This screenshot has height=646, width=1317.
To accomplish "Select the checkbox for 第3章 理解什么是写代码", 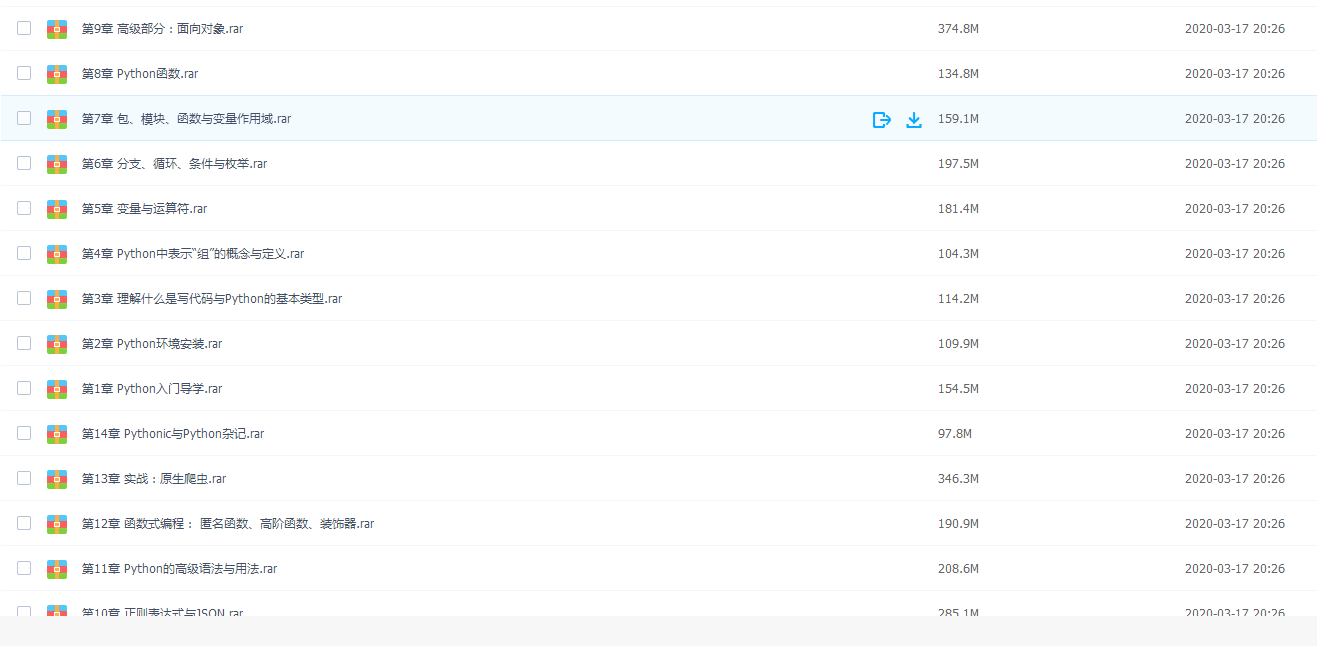I will point(24,298).
